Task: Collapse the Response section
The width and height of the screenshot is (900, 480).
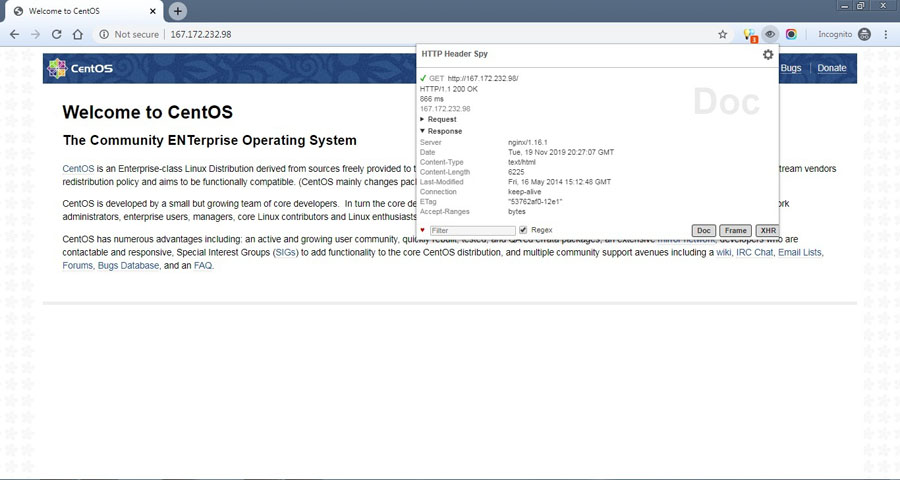Action: (x=441, y=131)
